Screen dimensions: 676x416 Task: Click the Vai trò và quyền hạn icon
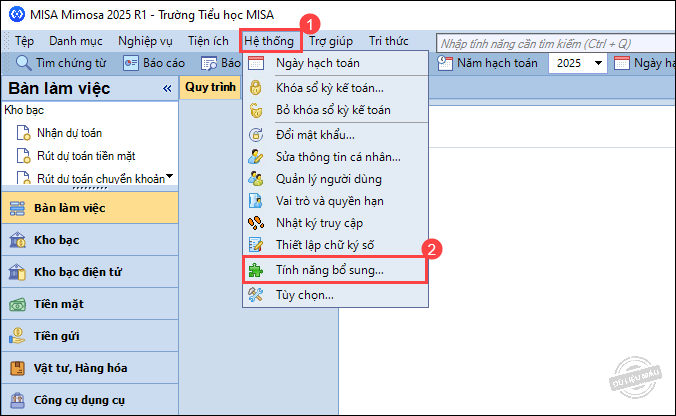tap(255, 201)
